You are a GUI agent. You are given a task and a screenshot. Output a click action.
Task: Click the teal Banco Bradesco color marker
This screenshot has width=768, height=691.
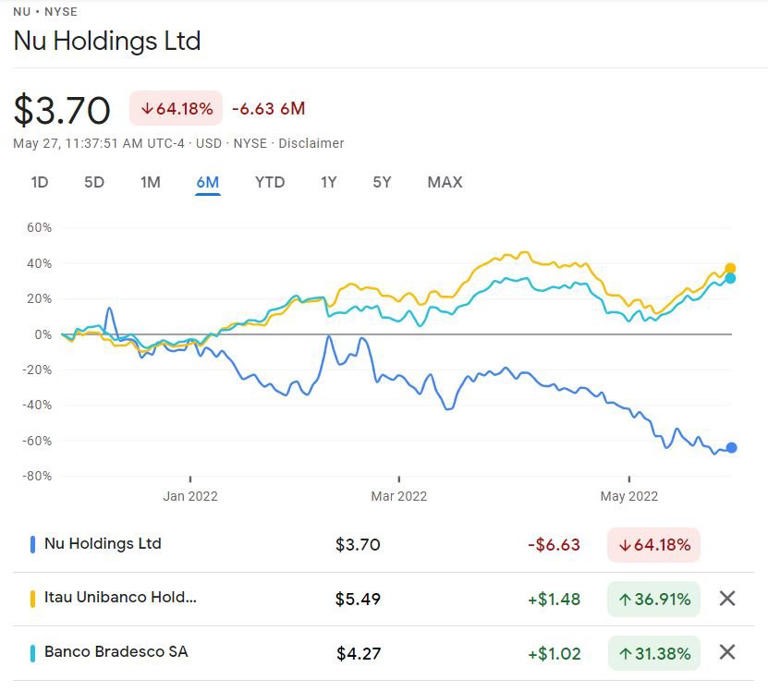coord(33,653)
